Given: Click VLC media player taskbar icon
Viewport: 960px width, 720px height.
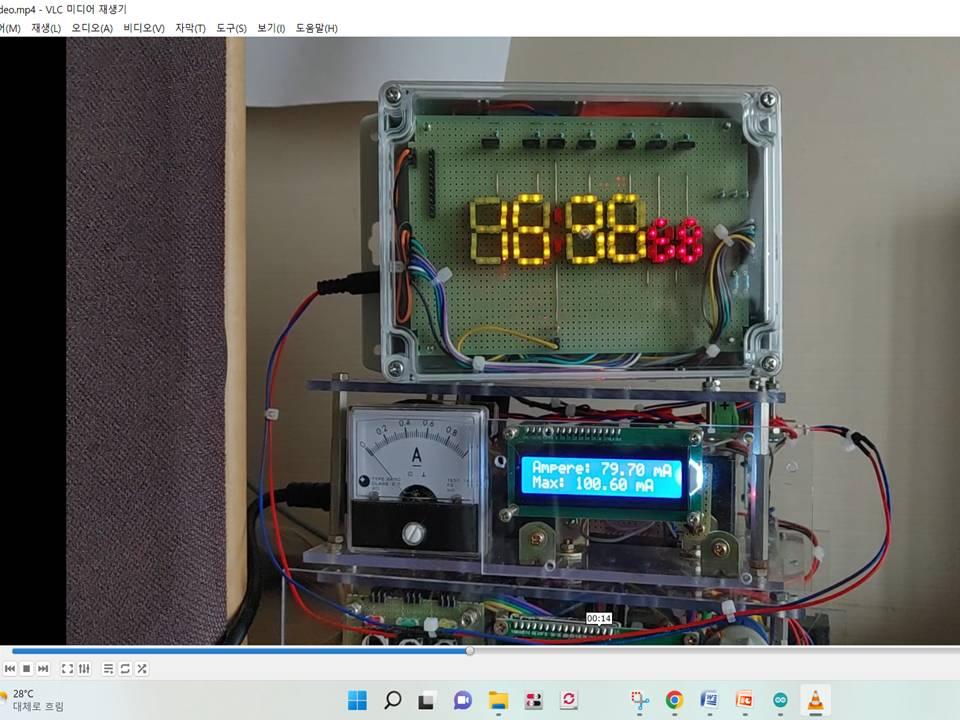Looking at the screenshot, I should (x=816, y=700).
